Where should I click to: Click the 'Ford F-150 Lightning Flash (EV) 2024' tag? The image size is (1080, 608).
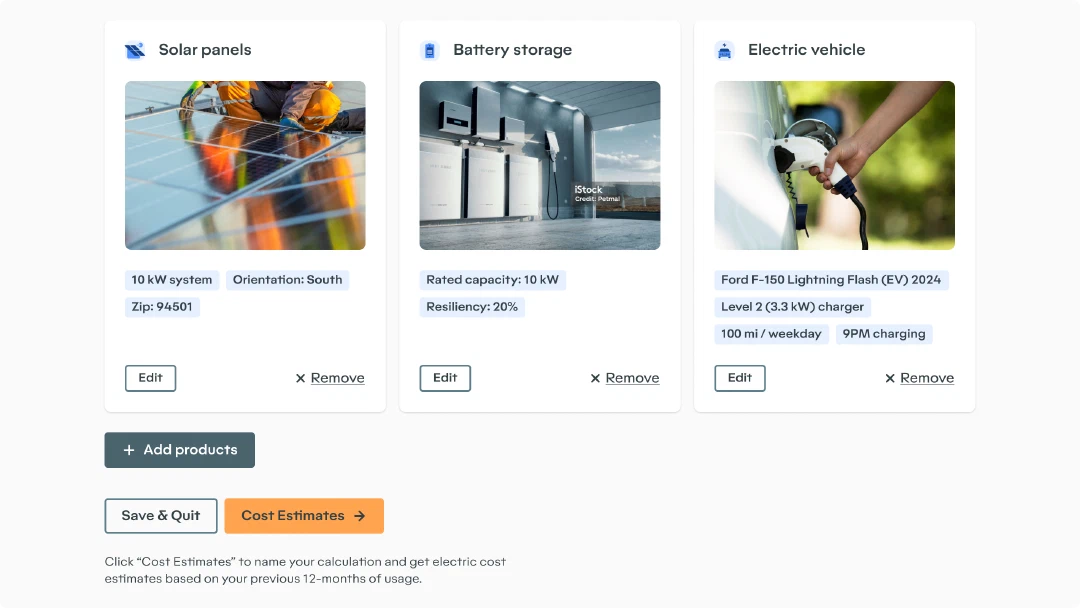coord(831,280)
